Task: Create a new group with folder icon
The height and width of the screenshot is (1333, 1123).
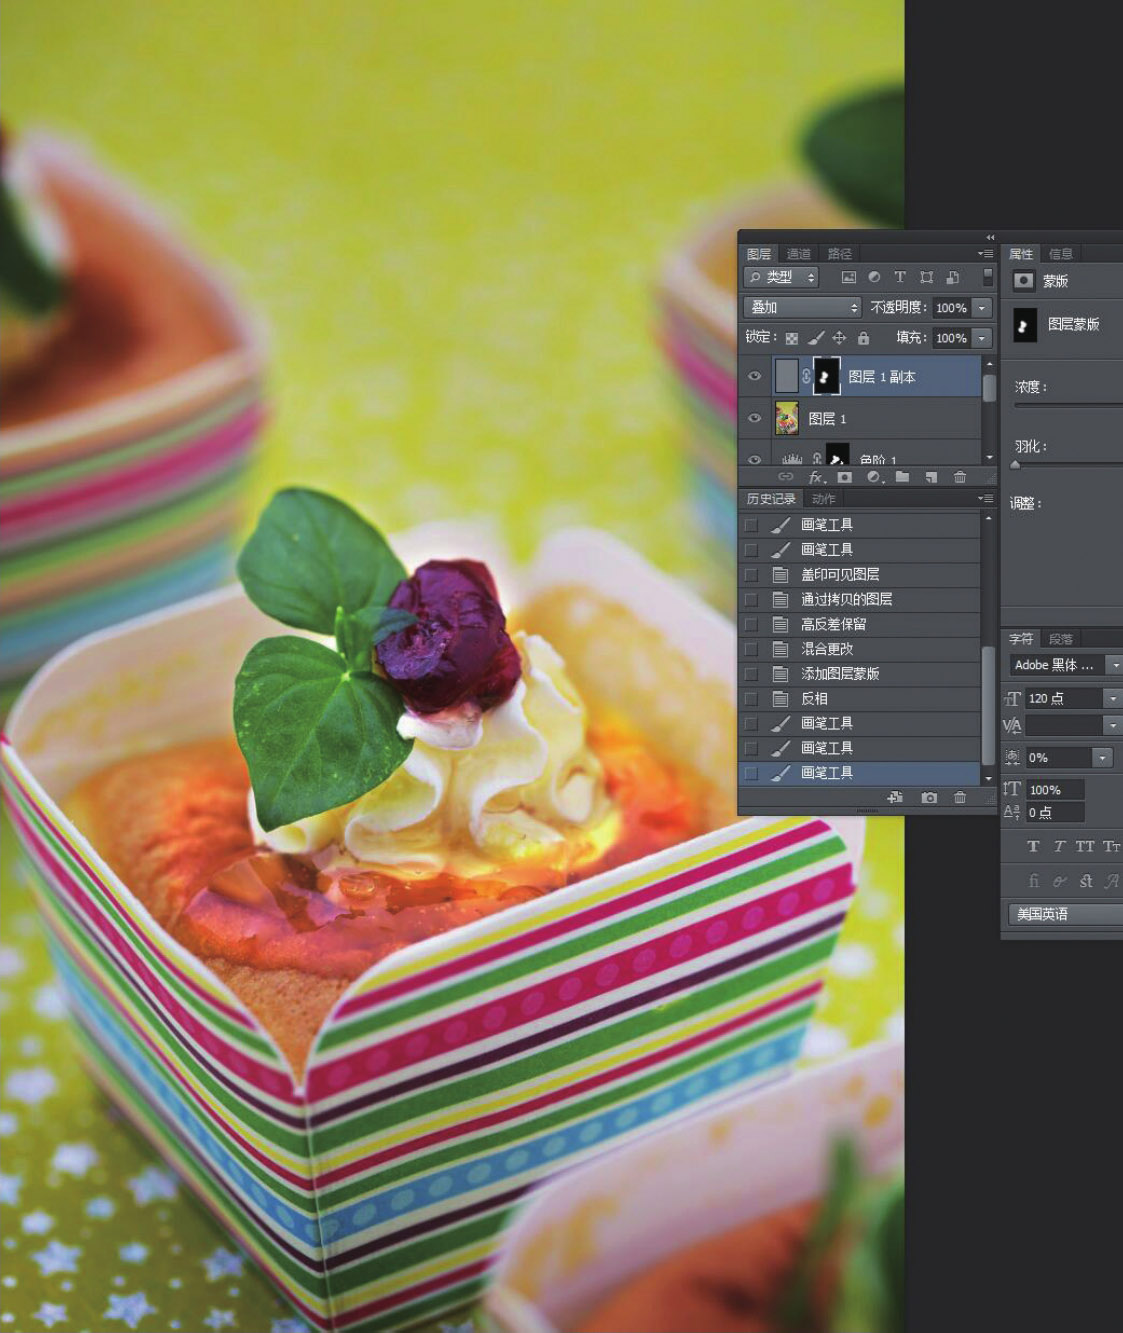Action: pos(903,478)
